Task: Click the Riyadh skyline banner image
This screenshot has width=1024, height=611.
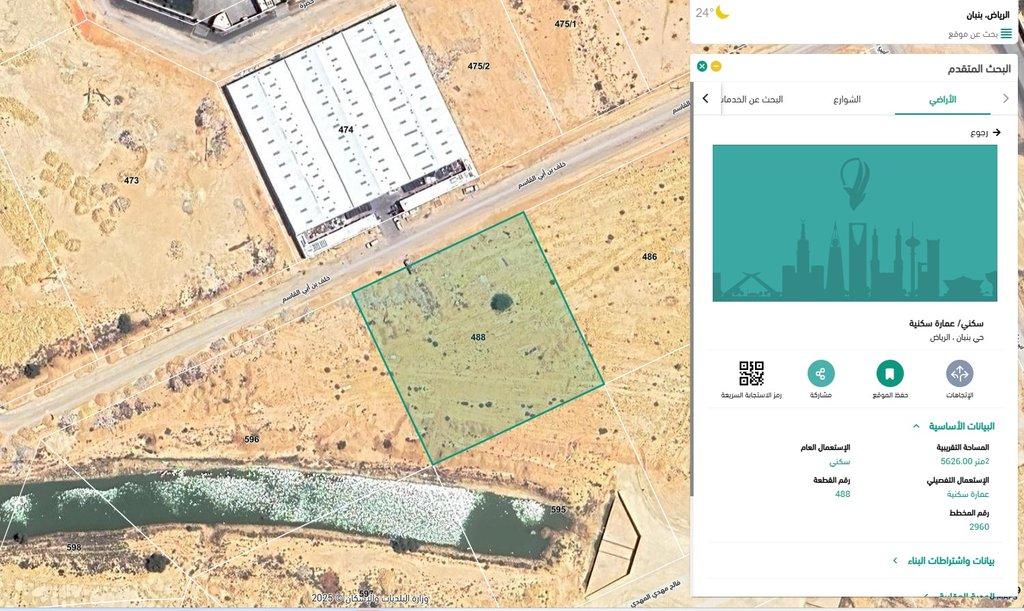Action: point(854,223)
